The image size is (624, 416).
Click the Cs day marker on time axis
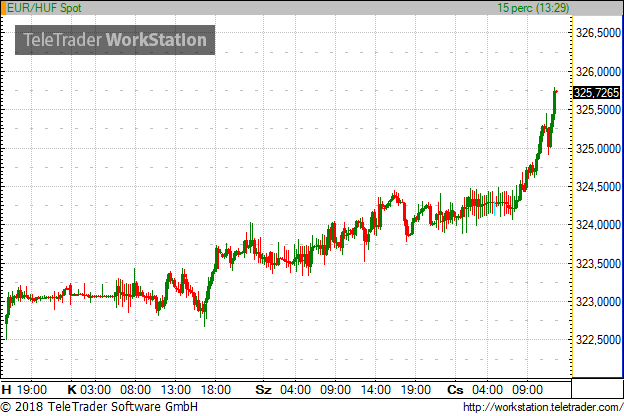point(455,389)
